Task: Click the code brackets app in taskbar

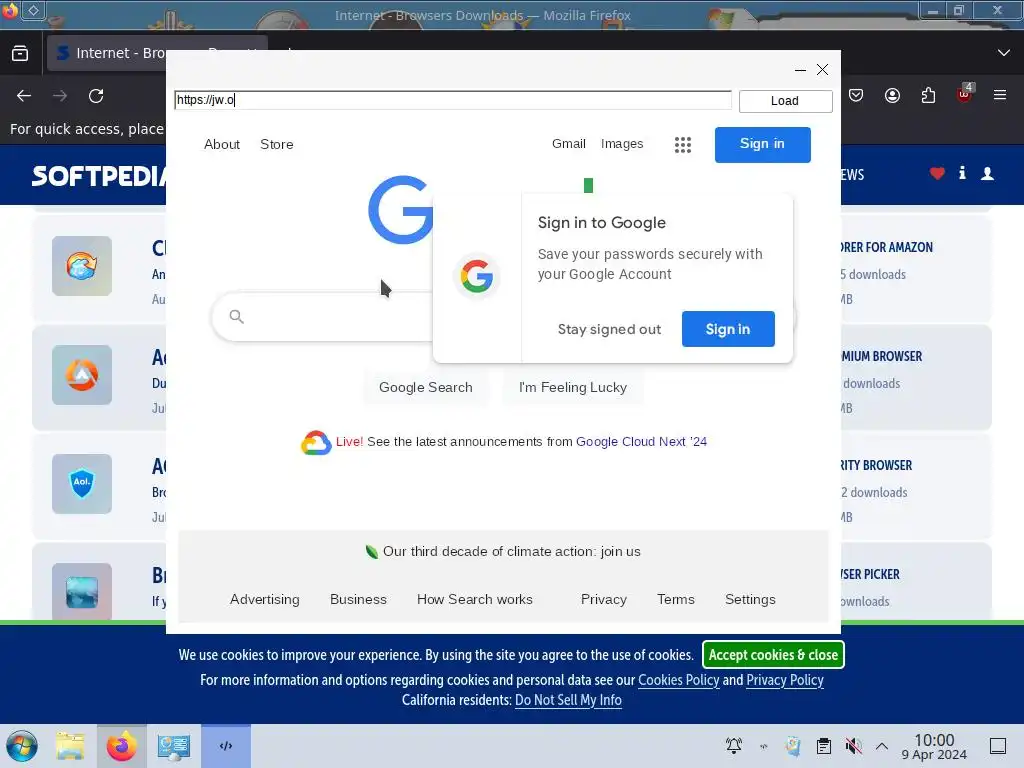Action: click(x=226, y=746)
